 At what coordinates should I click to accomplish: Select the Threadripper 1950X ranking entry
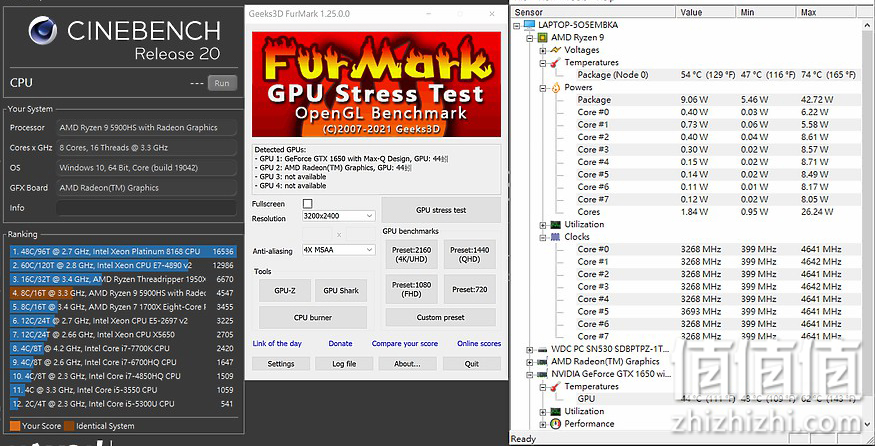[123, 279]
